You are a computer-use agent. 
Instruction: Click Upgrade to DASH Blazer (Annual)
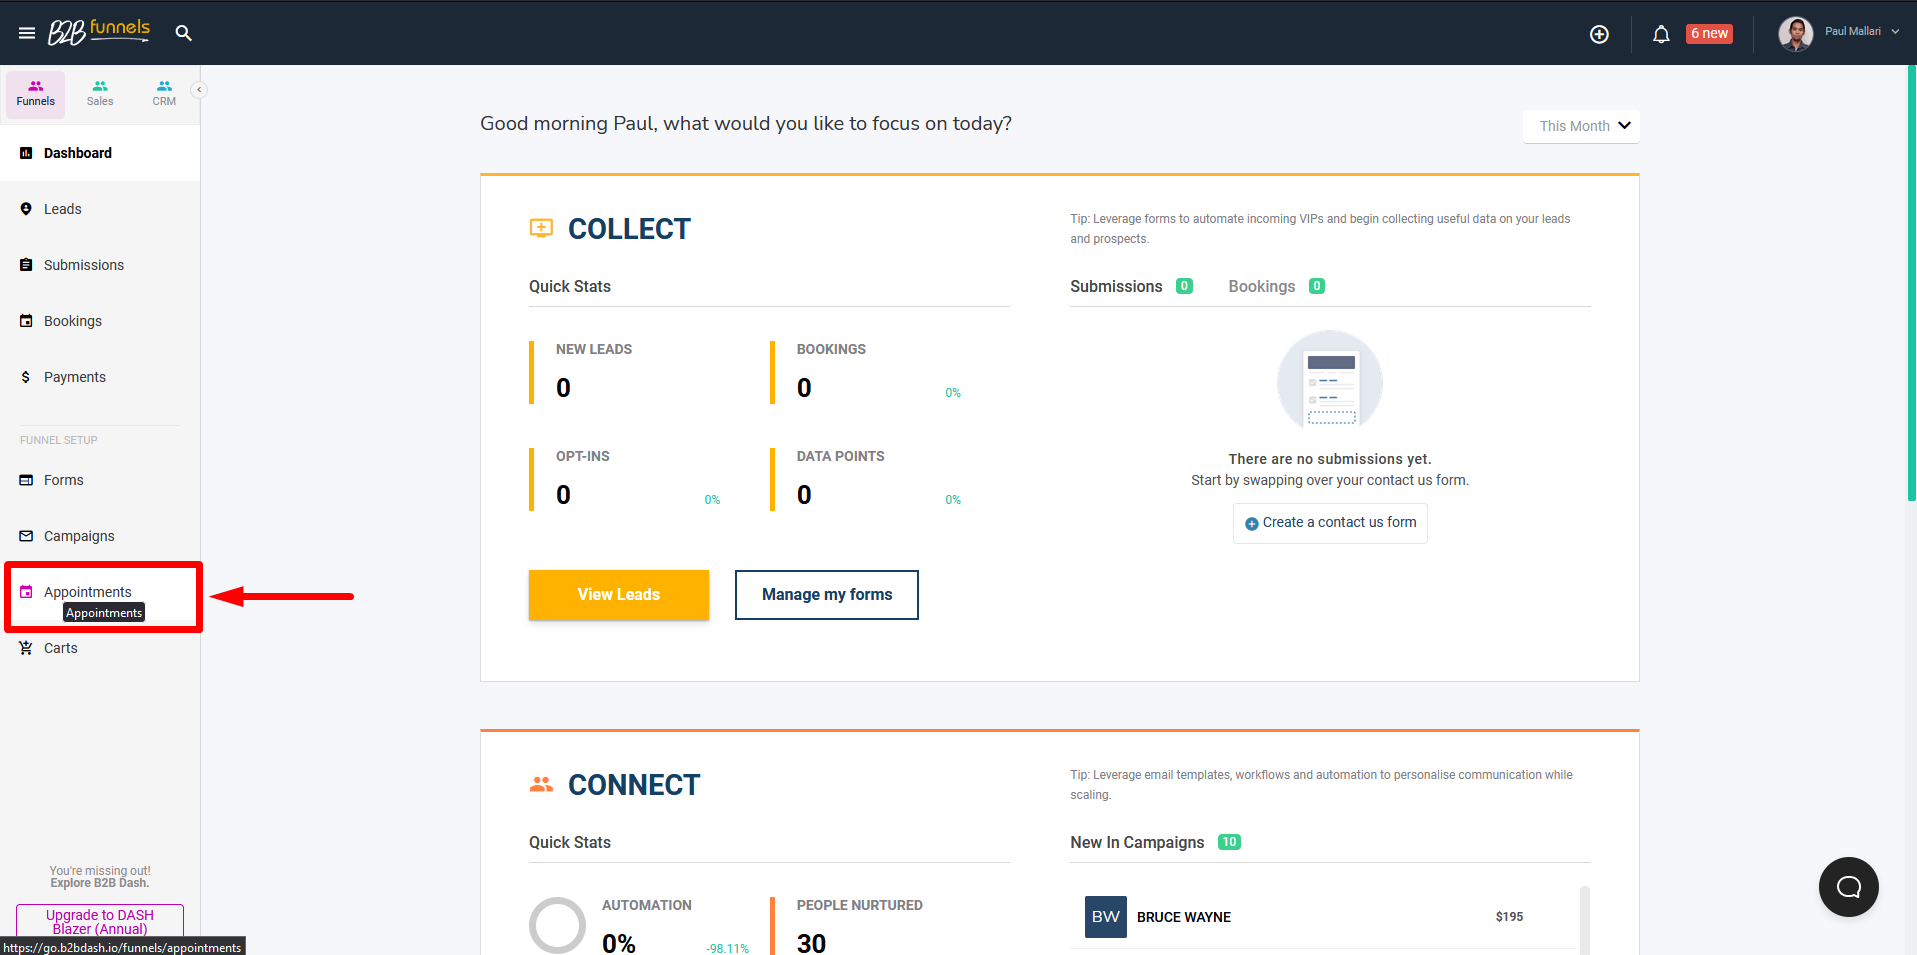click(x=100, y=921)
